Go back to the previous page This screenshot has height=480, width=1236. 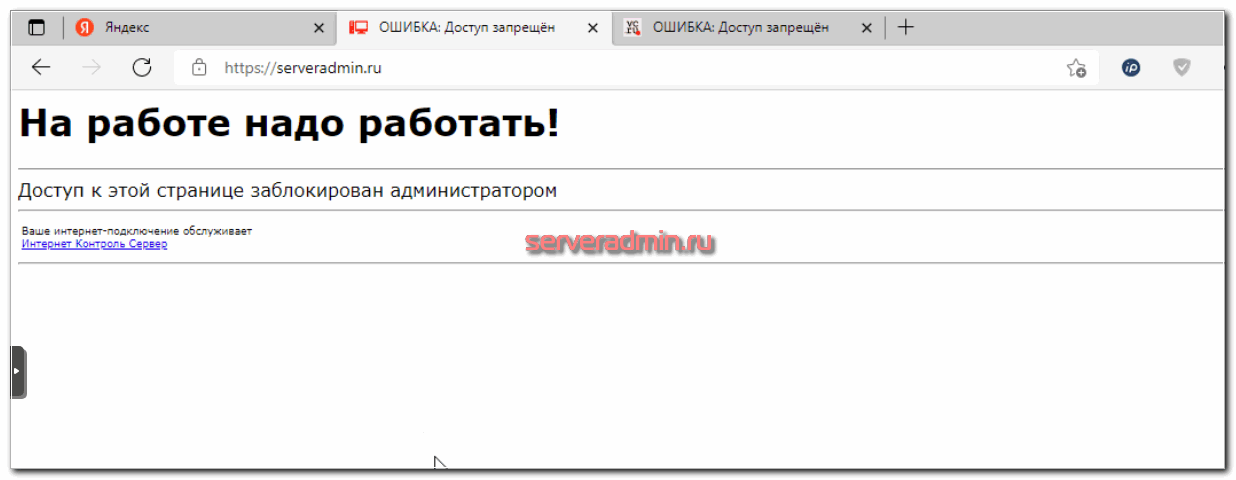[41, 68]
